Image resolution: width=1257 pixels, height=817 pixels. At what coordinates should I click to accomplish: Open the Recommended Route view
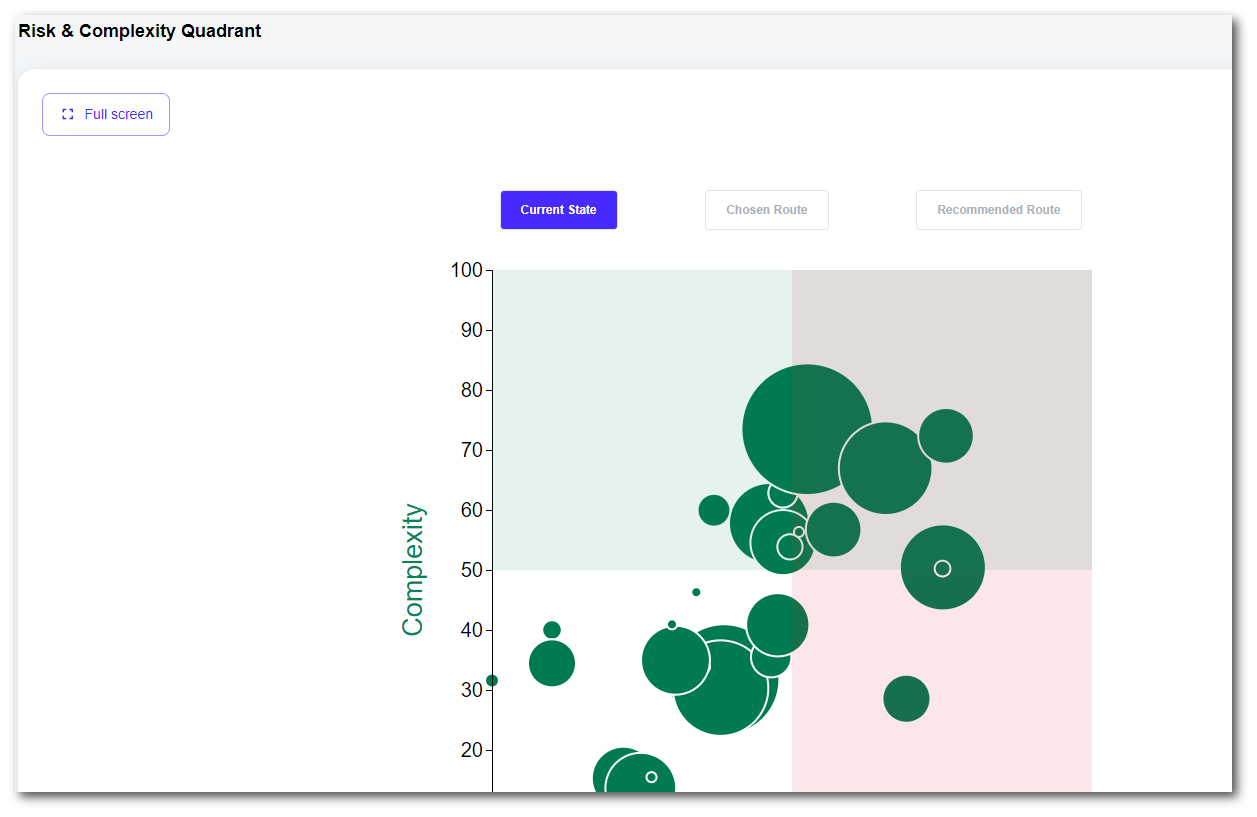point(998,210)
